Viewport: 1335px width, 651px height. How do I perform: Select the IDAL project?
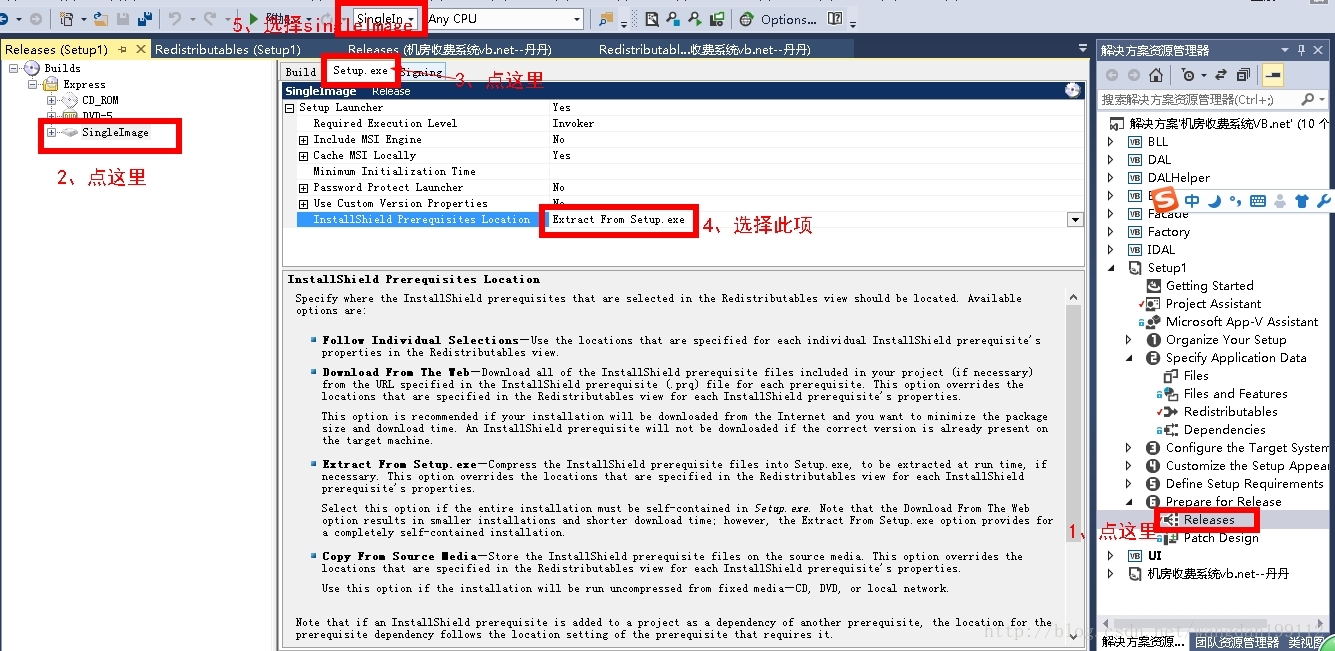[1161, 250]
